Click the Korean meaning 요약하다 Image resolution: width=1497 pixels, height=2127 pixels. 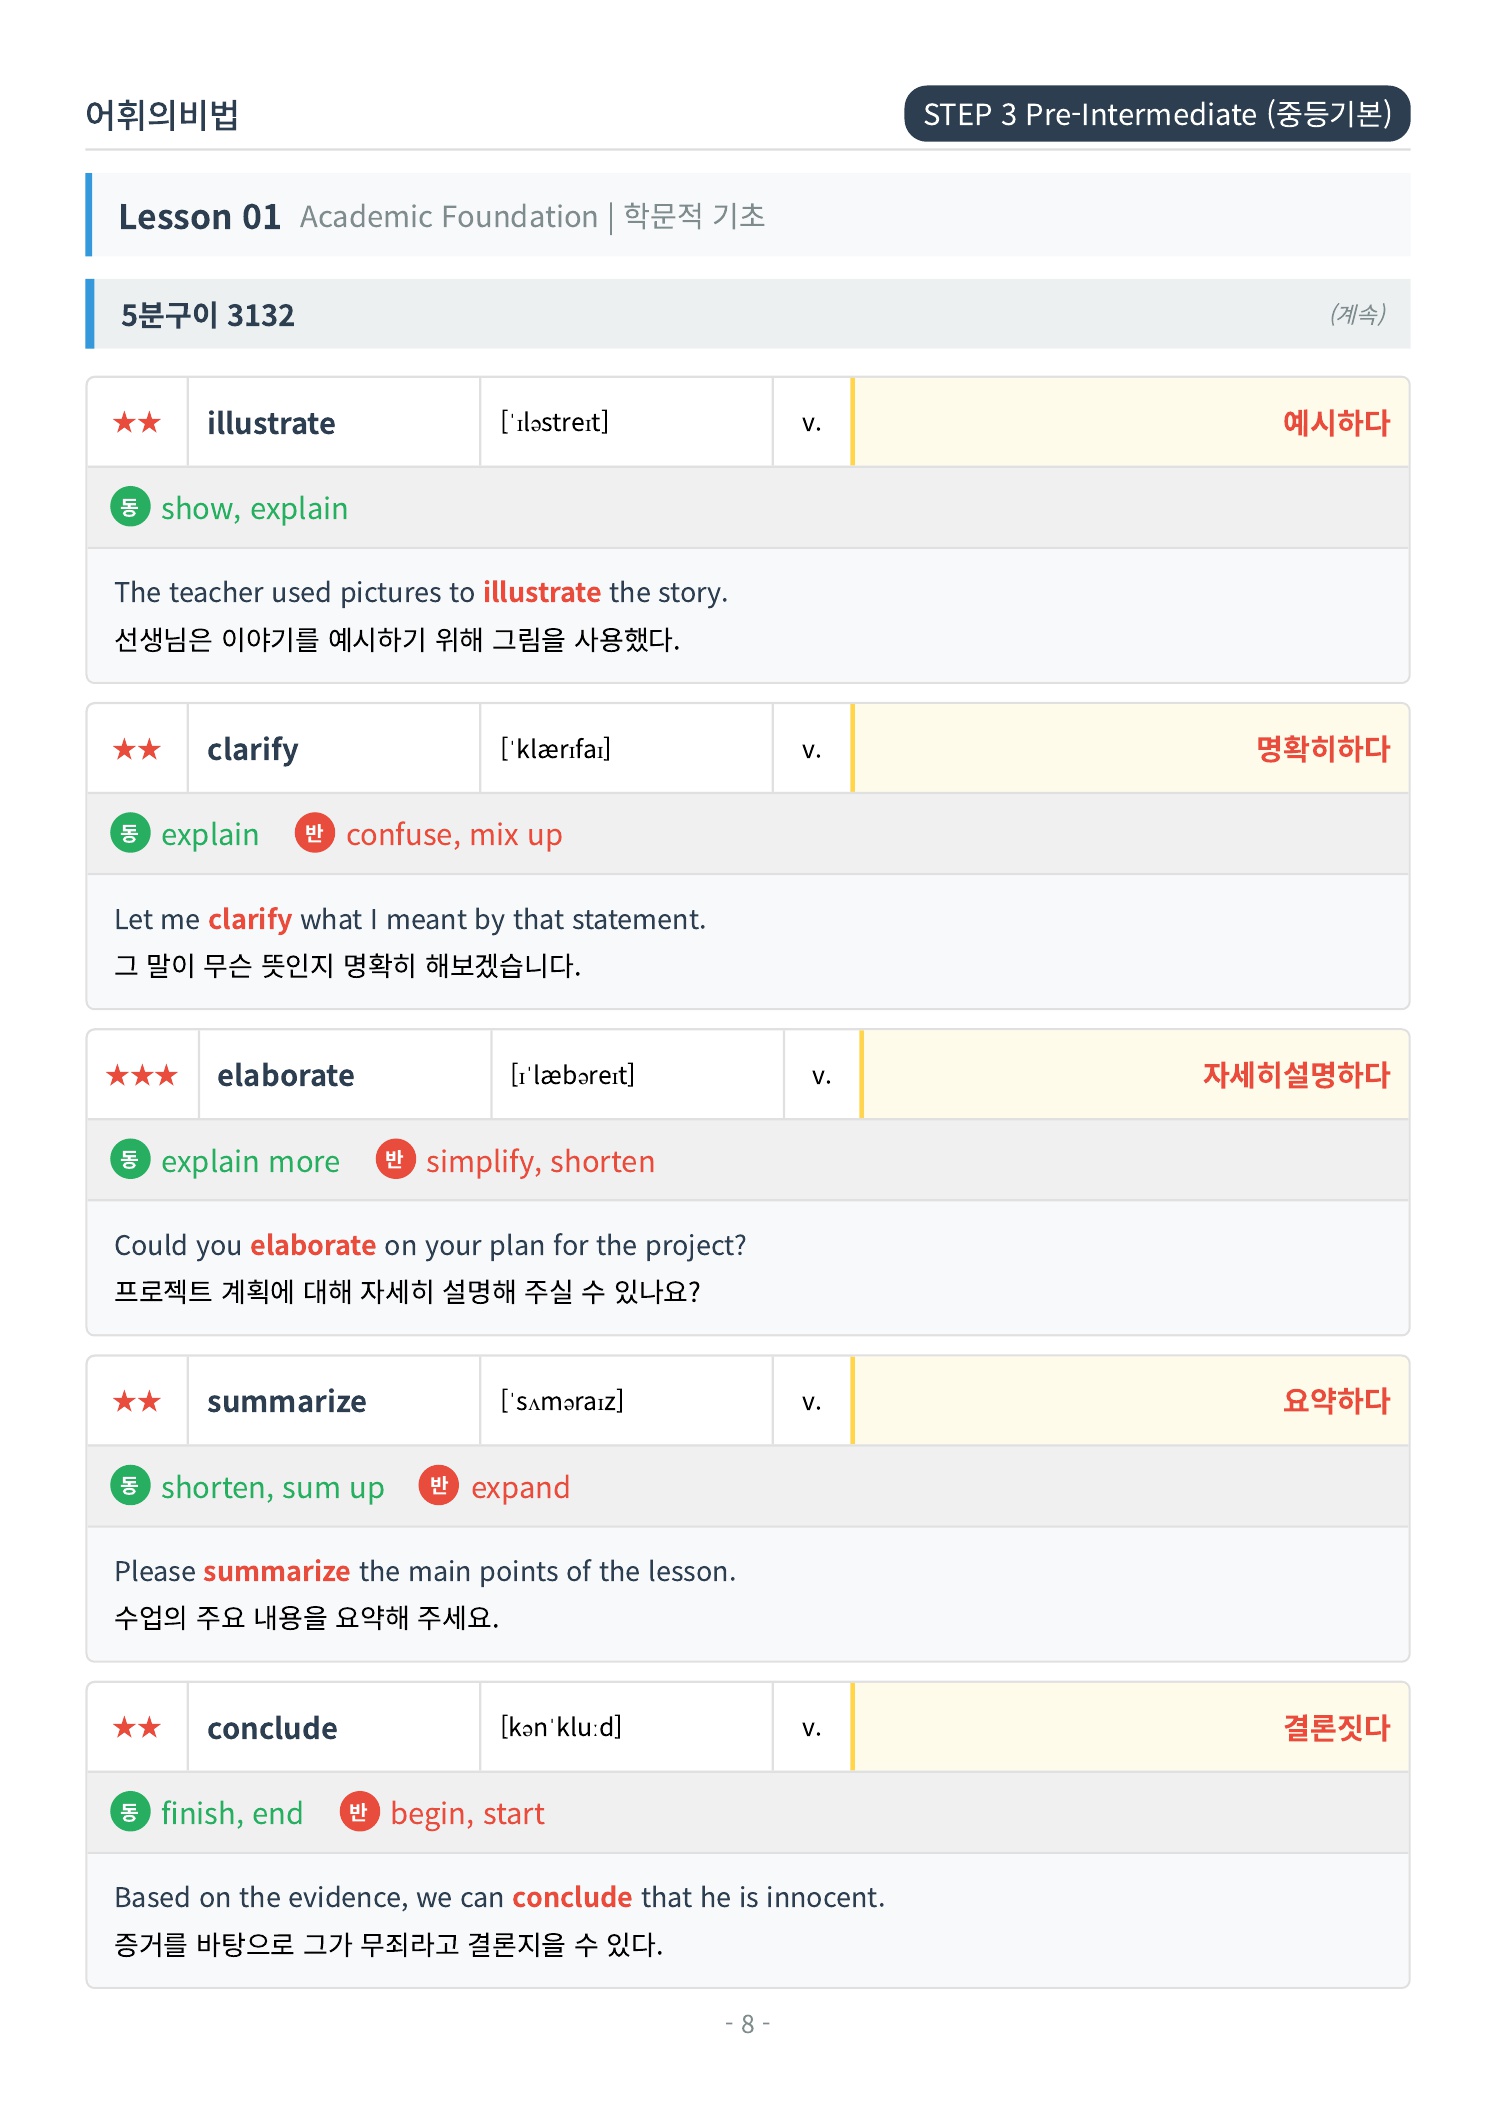1336,1401
